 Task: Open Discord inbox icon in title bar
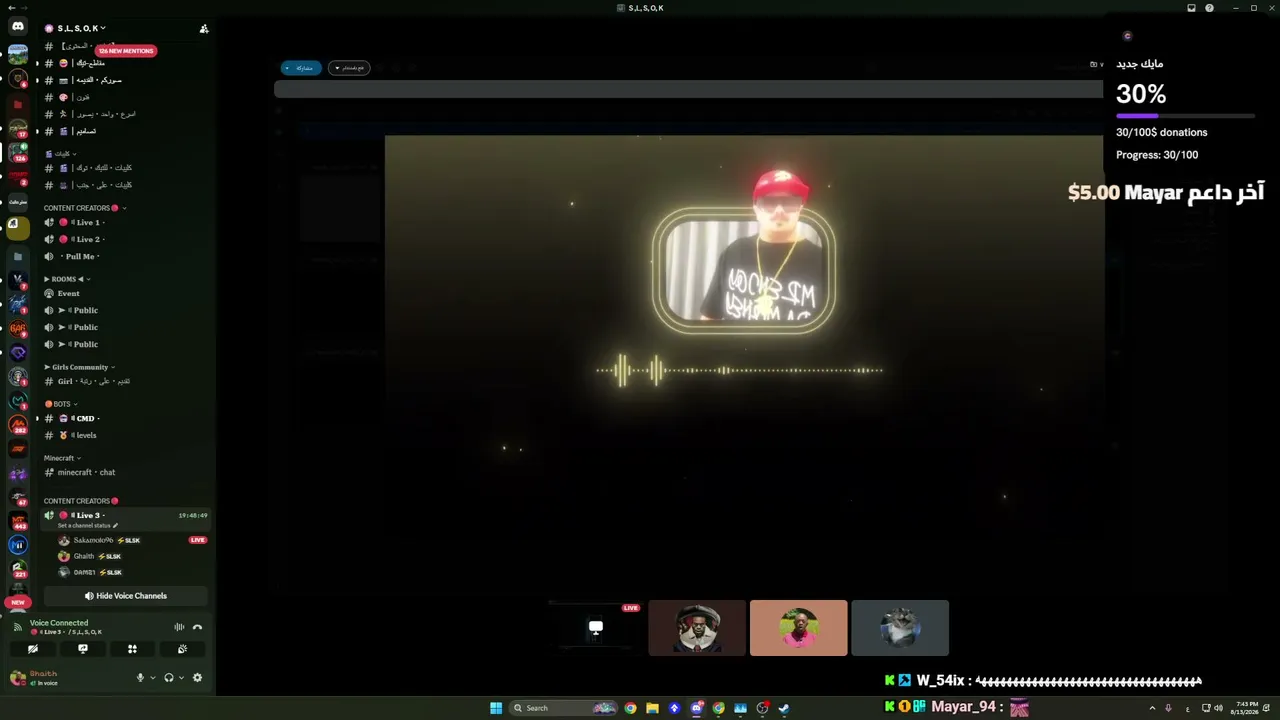[1191, 8]
